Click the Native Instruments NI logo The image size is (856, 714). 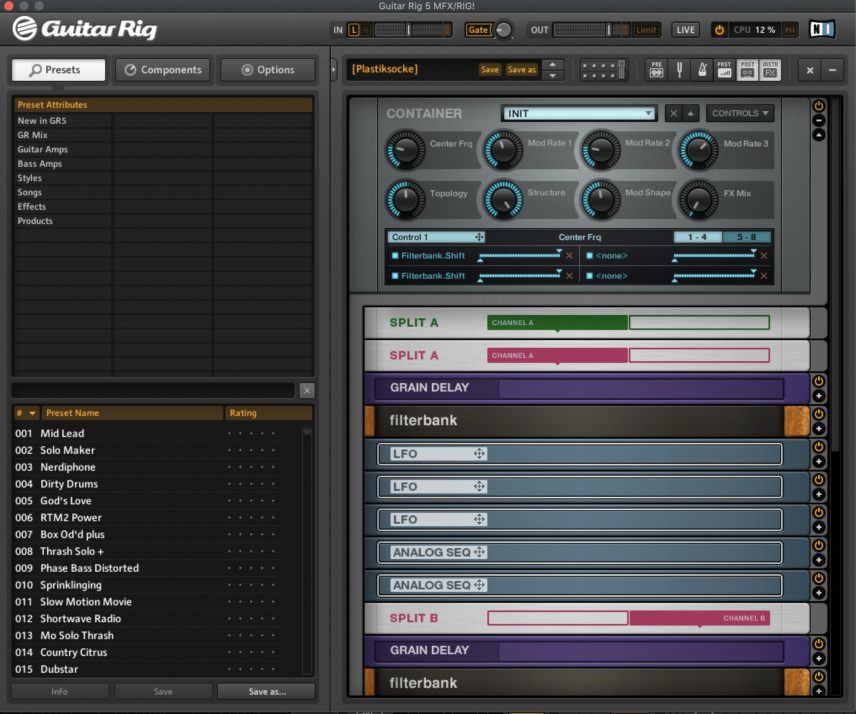pyautogui.click(x=822, y=29)
